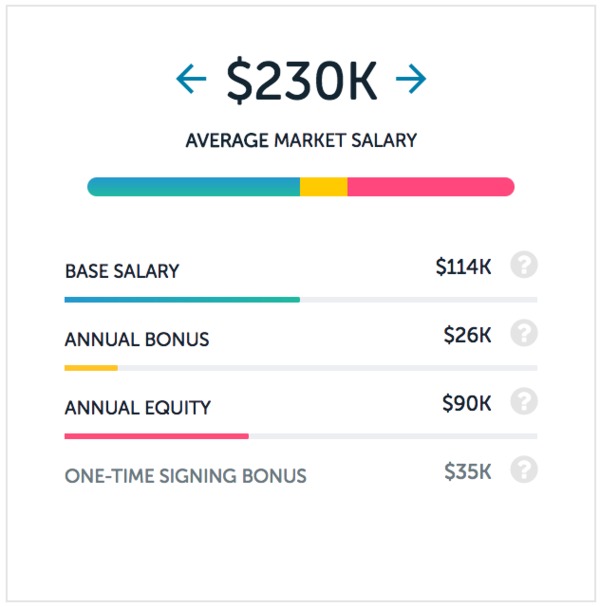The width and height of the screenshot is (600, 607).
Task: Click the One-Time Signing Bonus label
Action: pos(185,476)
